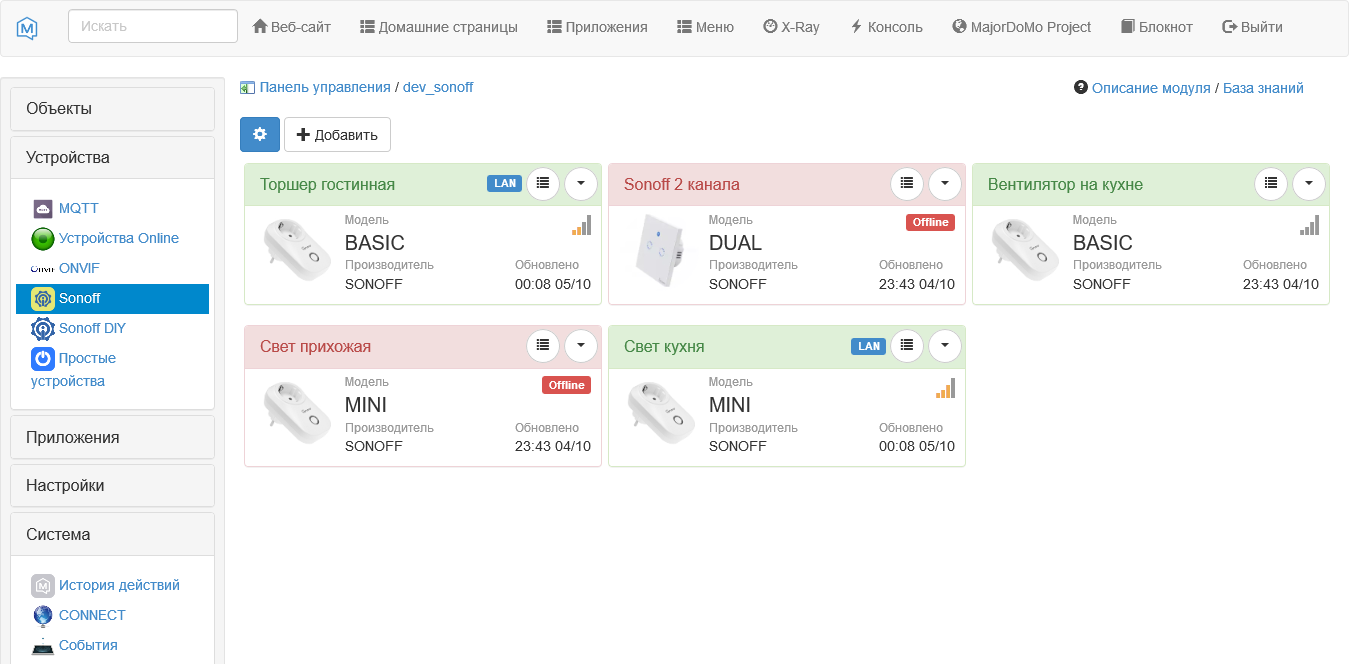
Task: Expand the dropdown on Свет прихожая card
Action: point(581,345)
